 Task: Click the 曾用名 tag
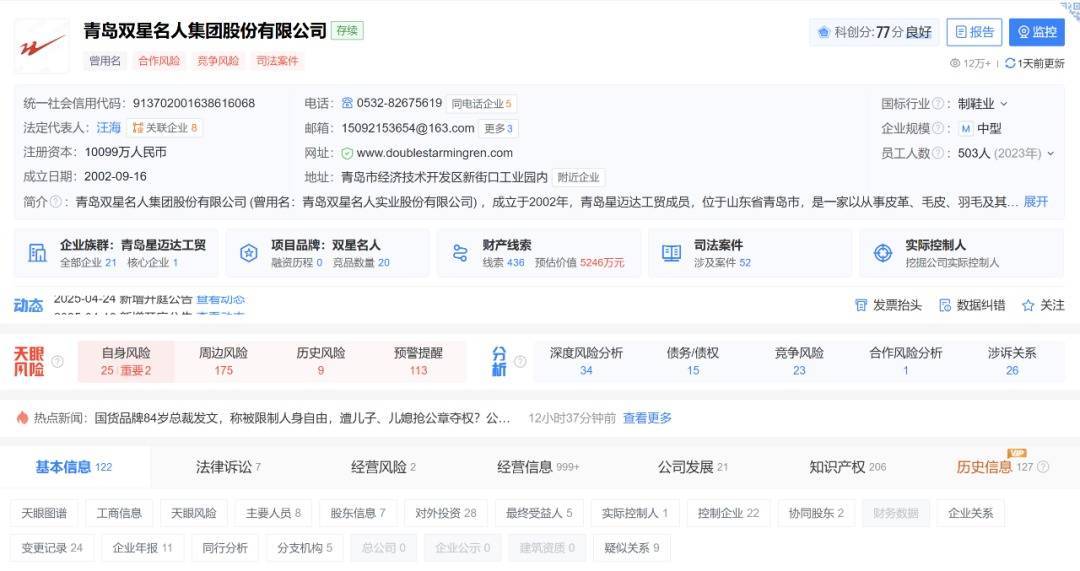pyautogui.click(x=105, y=61)
